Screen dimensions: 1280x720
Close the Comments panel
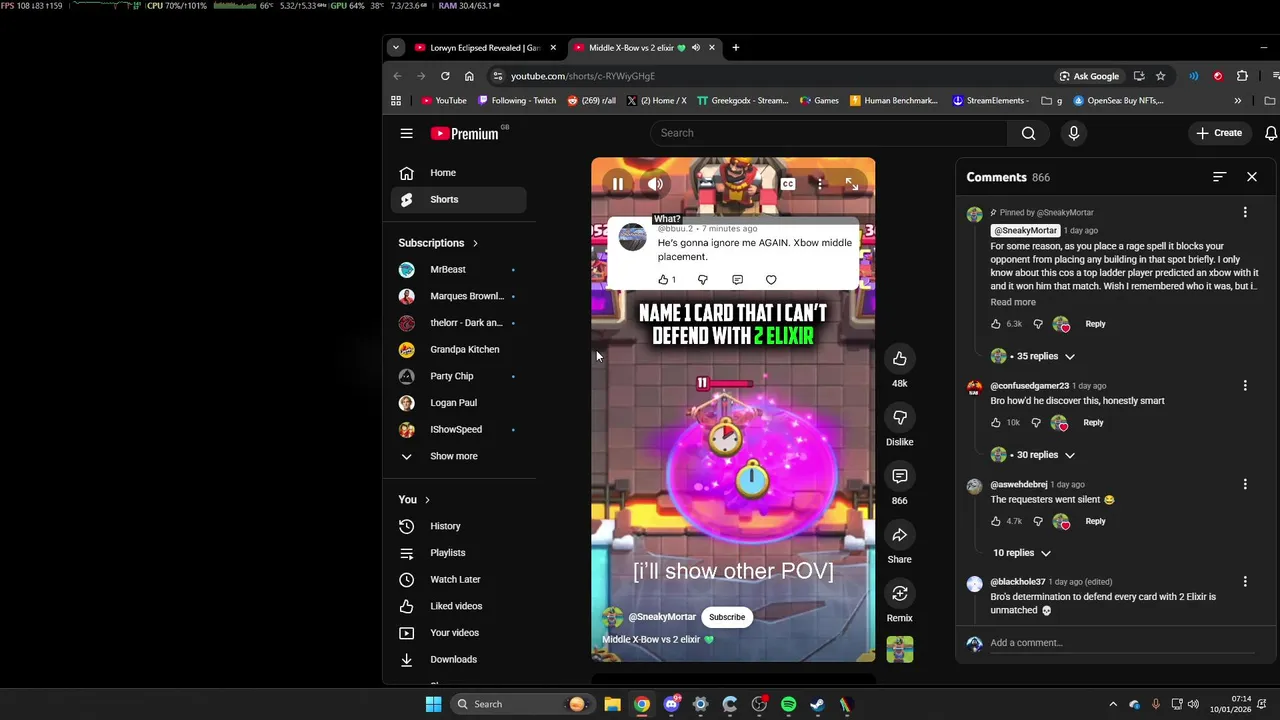pyautogui.click(x=1252, y=177)
